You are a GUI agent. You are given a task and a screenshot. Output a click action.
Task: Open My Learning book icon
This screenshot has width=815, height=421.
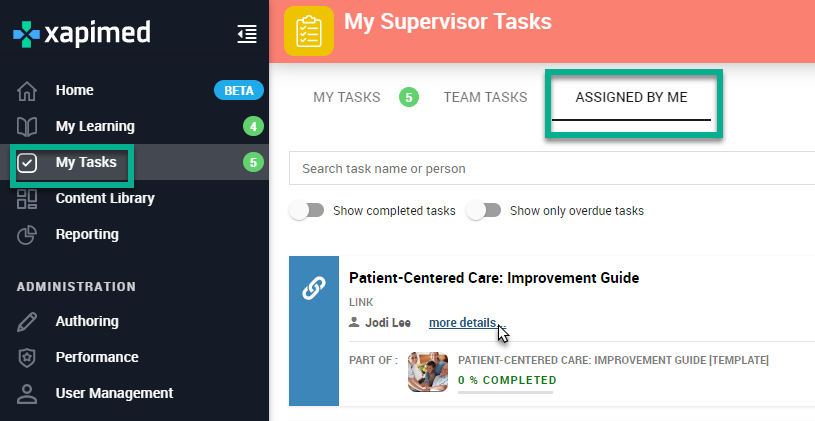(x=27, y=126)
